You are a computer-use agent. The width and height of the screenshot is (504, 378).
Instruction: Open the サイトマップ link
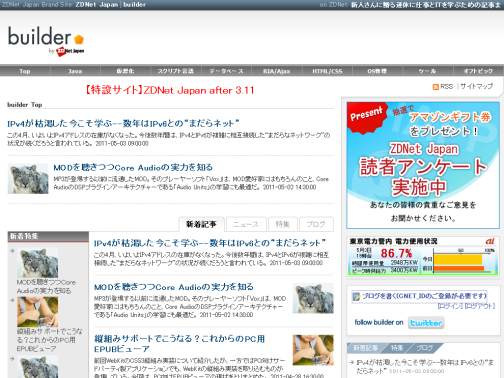coord(476,86)
